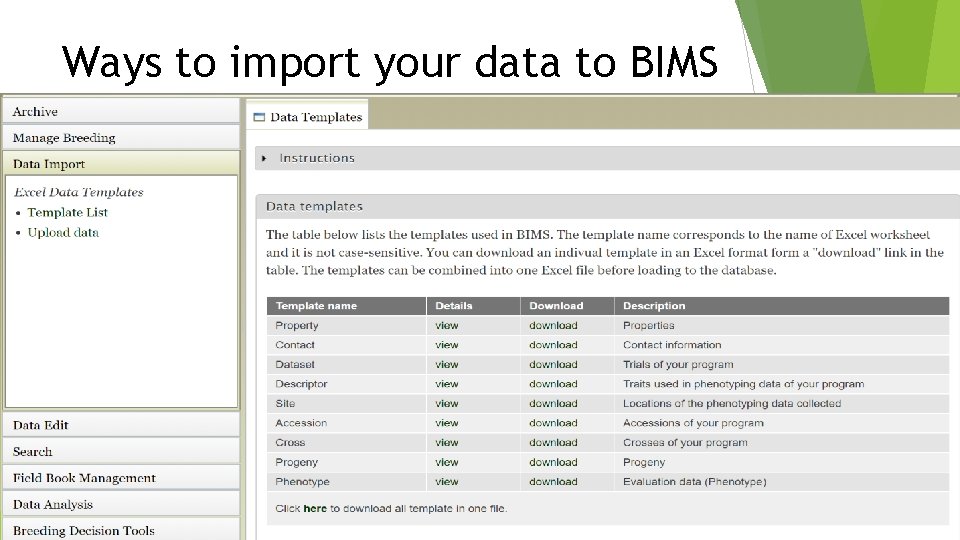Download the Progeny template
Image resolution: width=960 pixels, height=540 pixels.
pos(553,462)
